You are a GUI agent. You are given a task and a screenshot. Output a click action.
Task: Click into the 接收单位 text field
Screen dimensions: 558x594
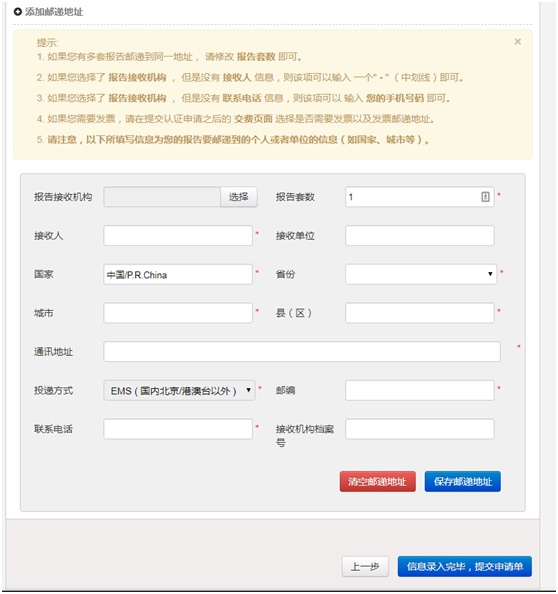tap(420, 235)
